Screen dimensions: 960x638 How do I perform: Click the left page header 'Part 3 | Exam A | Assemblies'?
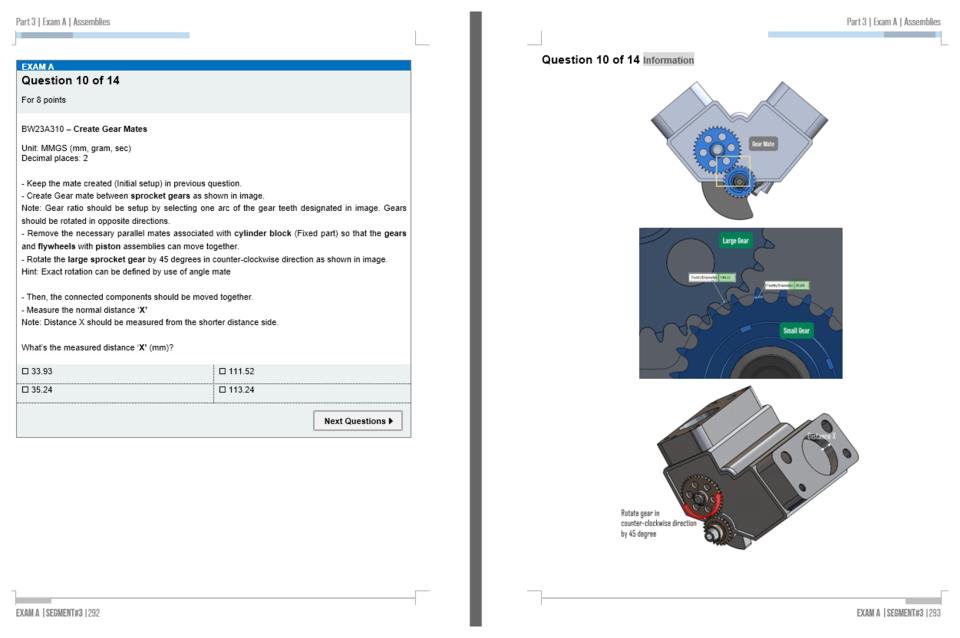(x=63, y=21)
